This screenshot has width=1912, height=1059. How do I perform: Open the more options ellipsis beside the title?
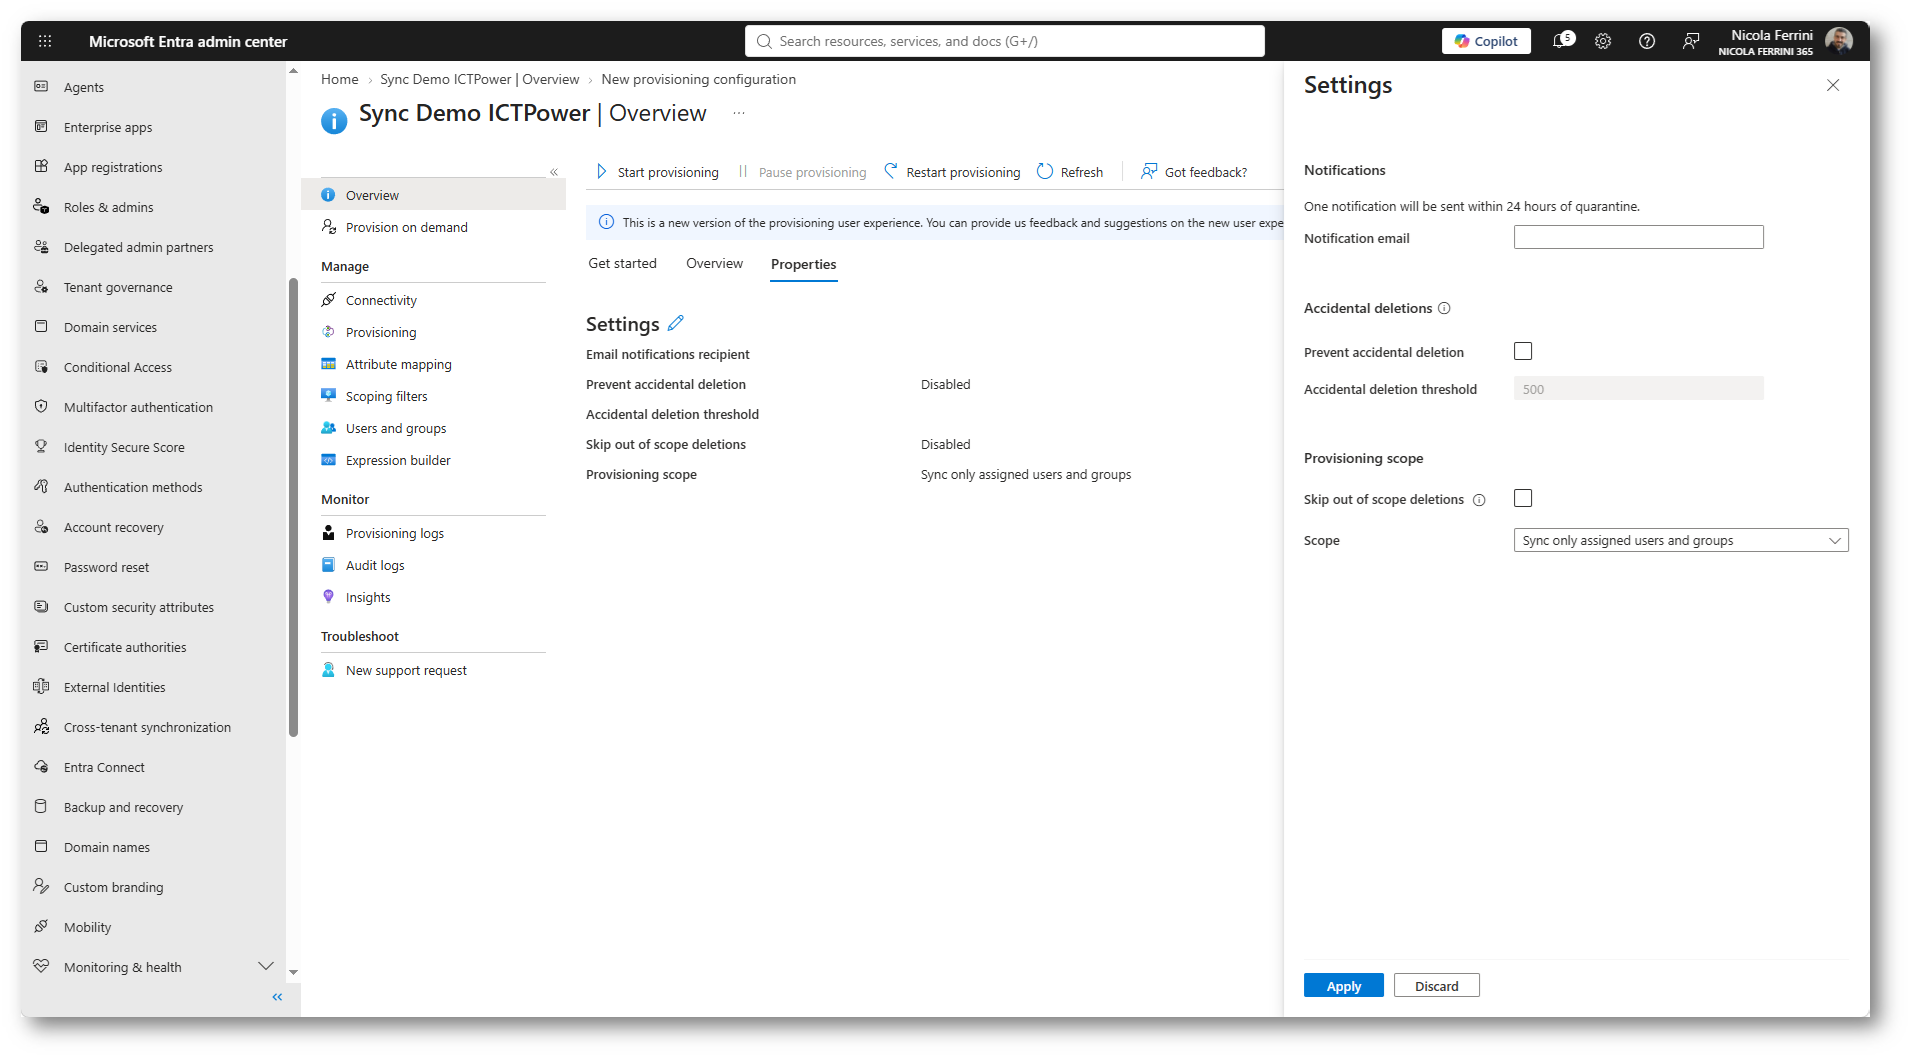point(739,113)
